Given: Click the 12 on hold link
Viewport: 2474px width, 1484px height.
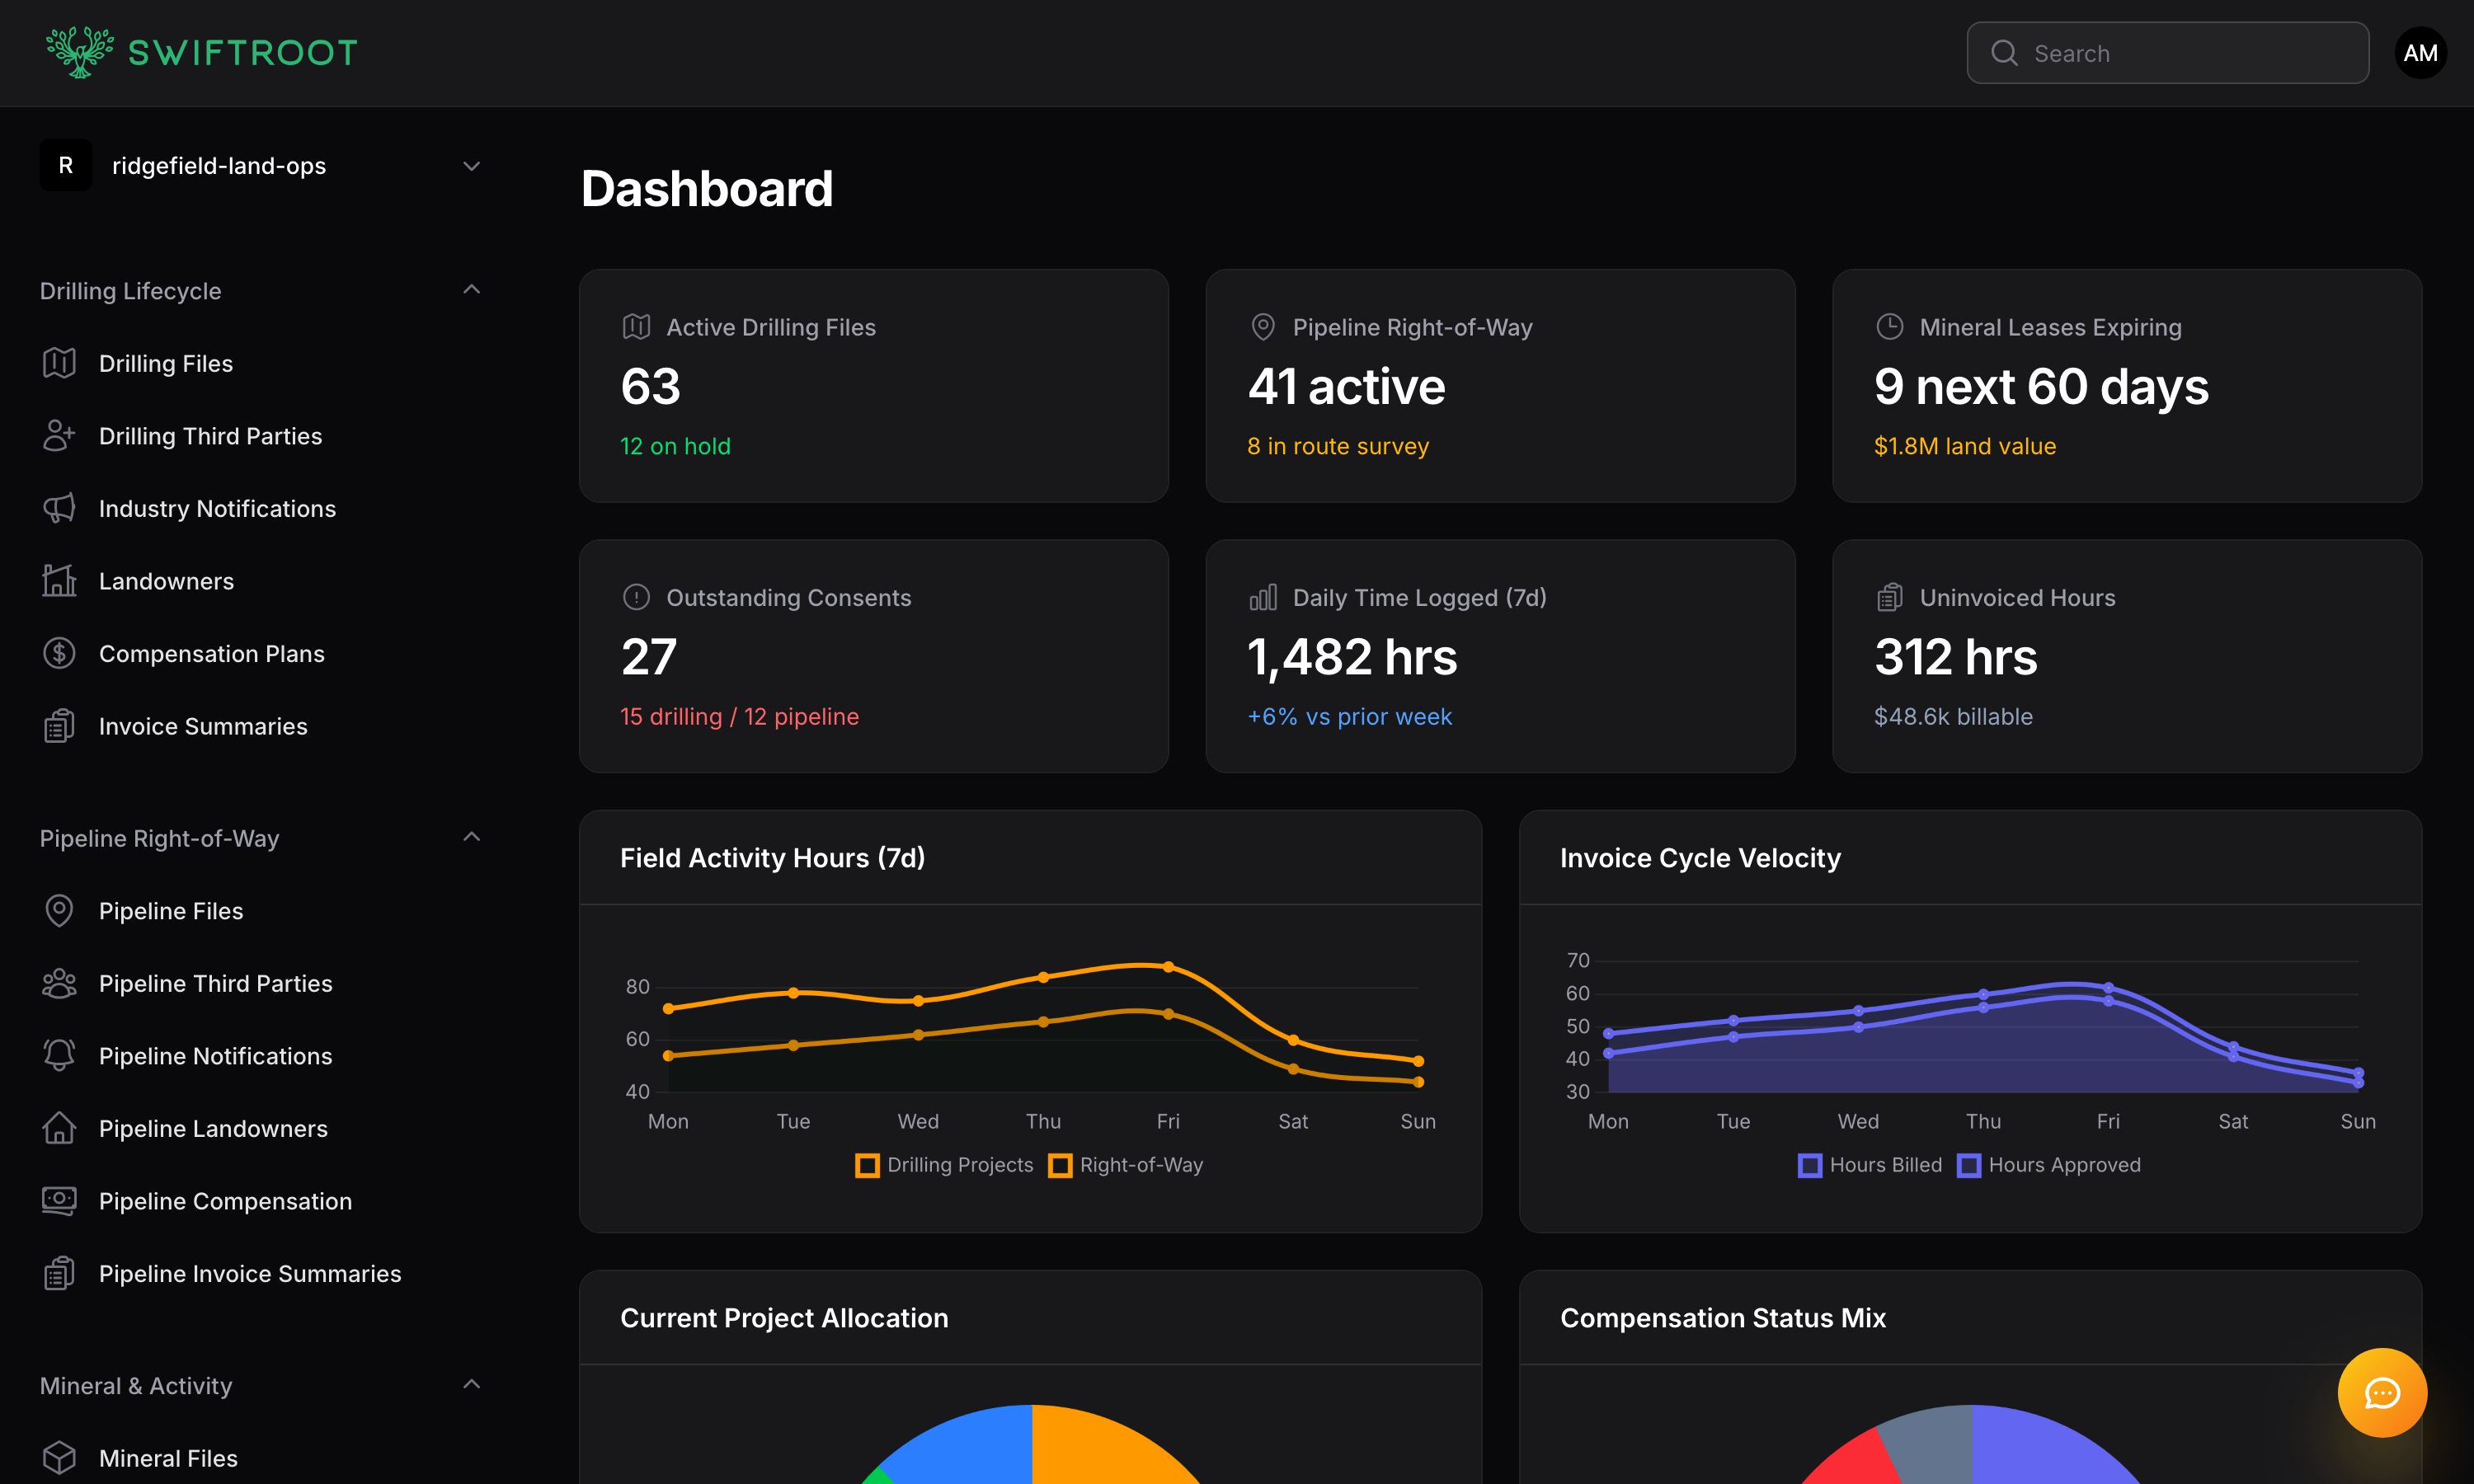Looking at the screenshot, I should tap(676, 446).
